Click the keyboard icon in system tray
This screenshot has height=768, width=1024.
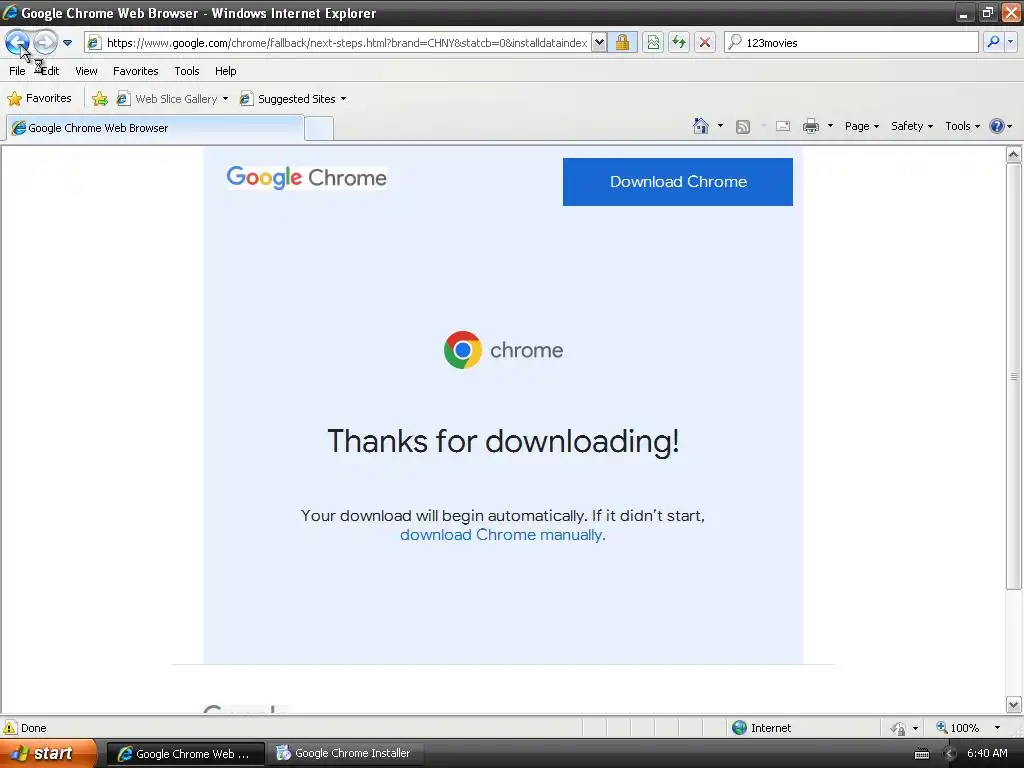point(921,754)
